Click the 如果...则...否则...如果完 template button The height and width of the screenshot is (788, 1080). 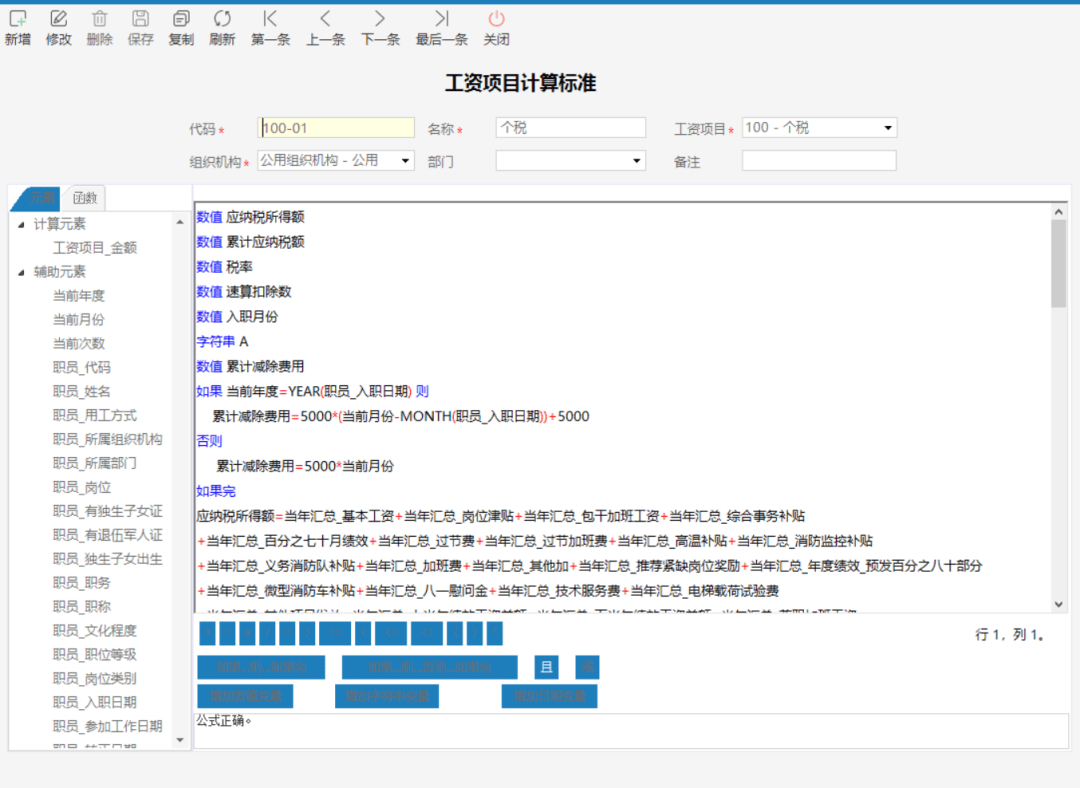[430, 667]
